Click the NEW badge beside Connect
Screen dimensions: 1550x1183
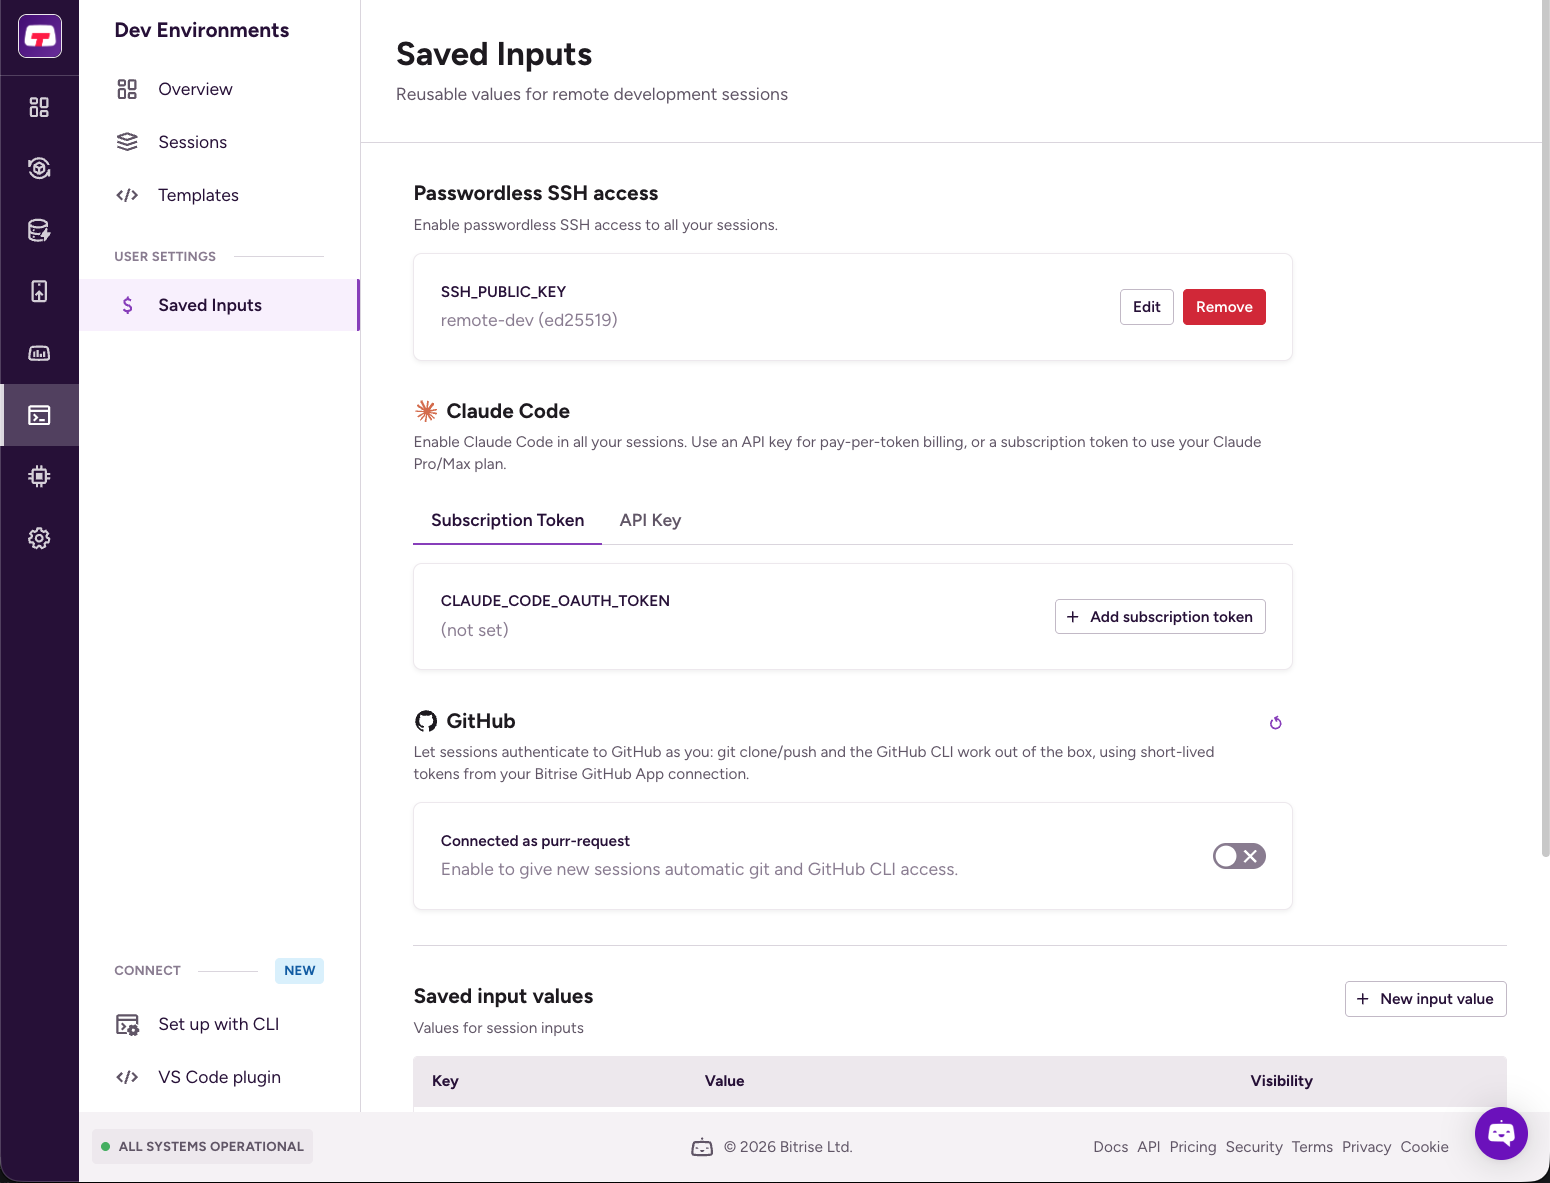click(299, 971)
